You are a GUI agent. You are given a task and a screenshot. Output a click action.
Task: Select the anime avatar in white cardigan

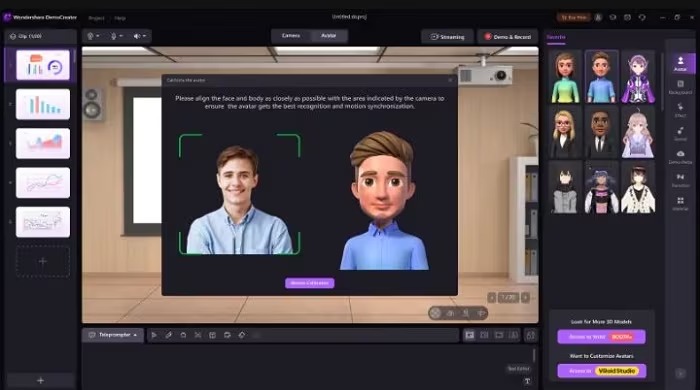point(638,188)
